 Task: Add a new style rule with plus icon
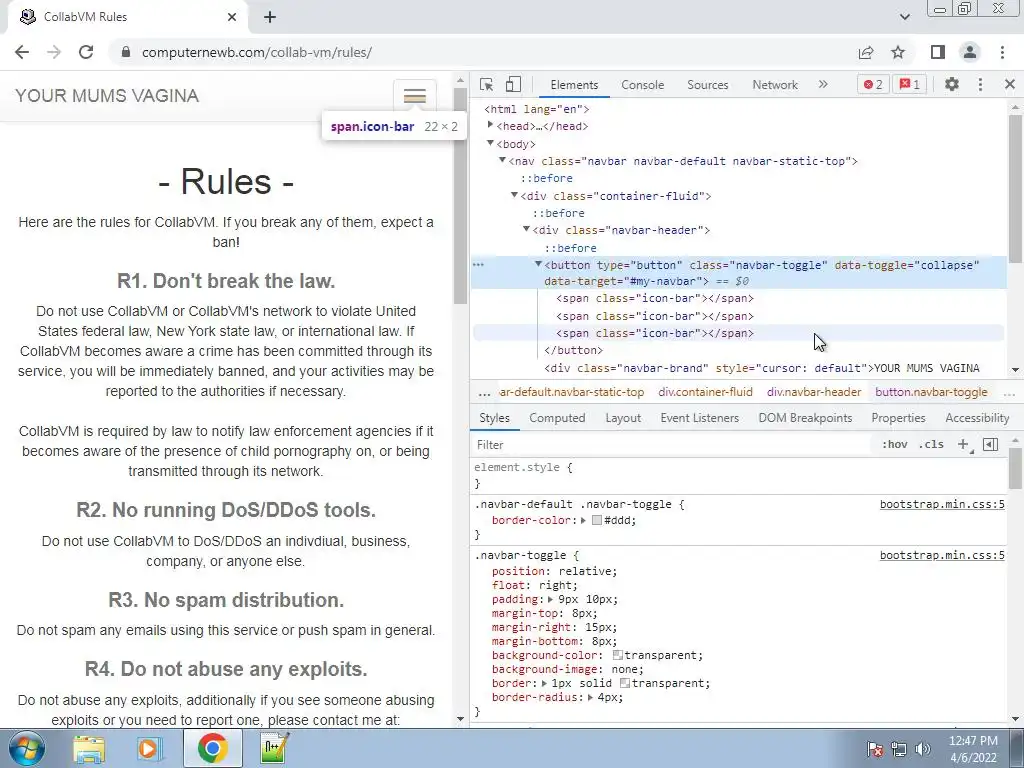pos(963,445)
